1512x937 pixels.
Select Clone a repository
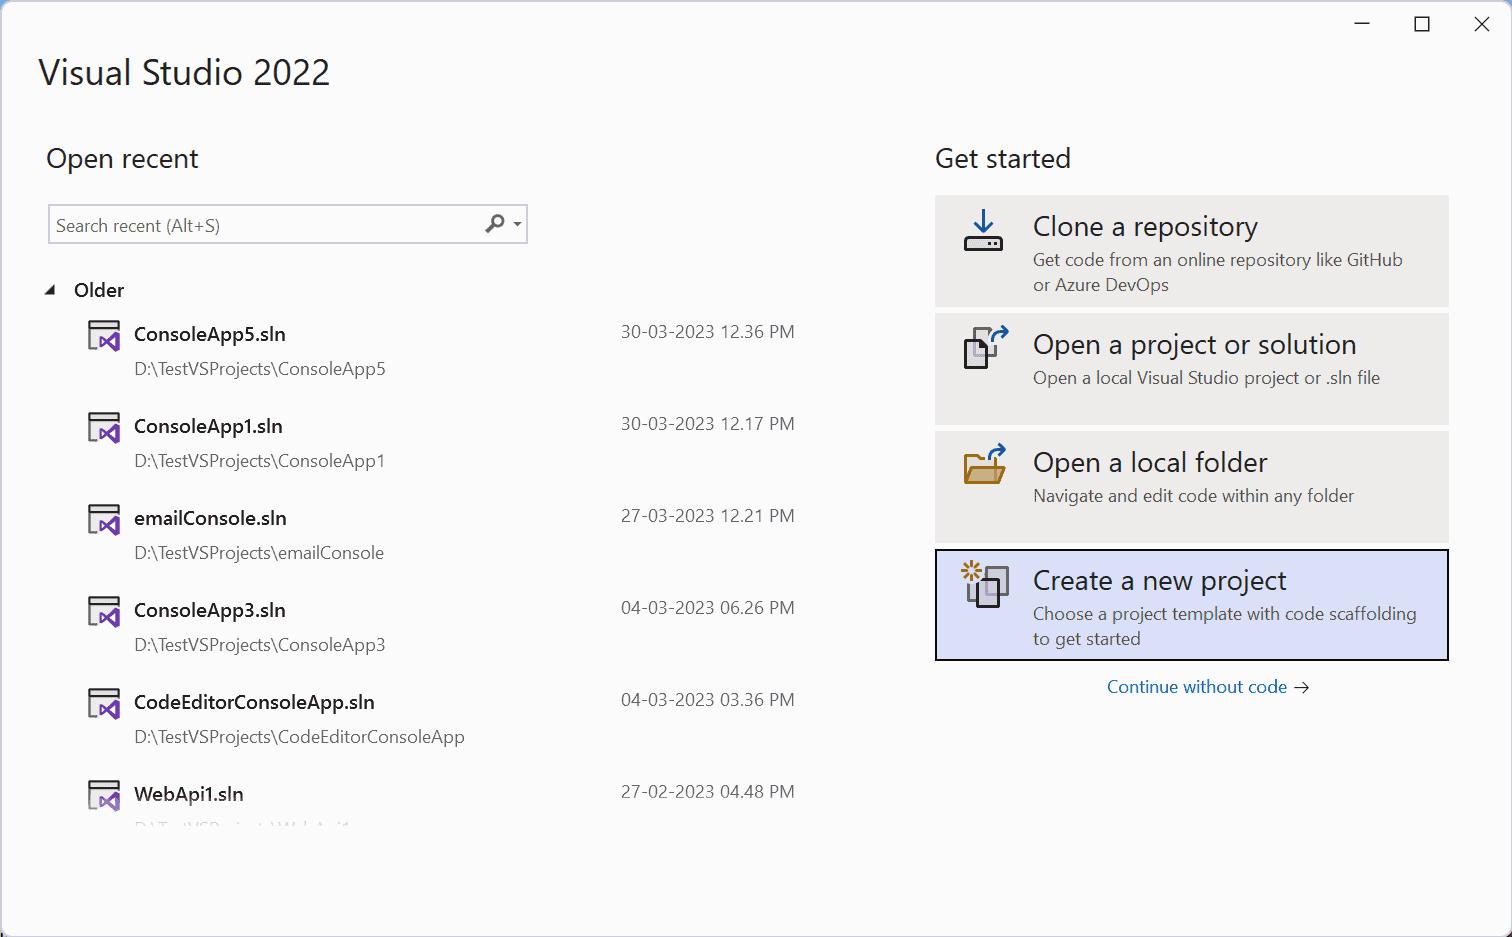pyautogui.click(x=1190, y=251)
